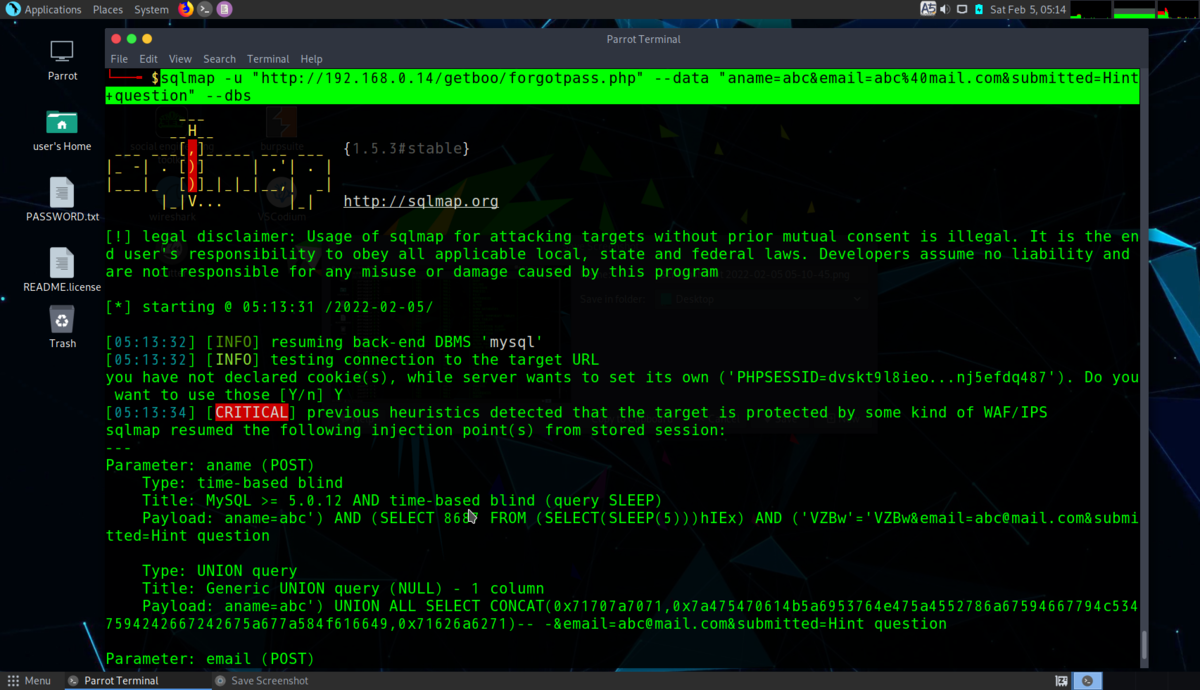The width and height of the screenshot is (1200, 690).
Task: Open the Applications menu
Action: tap(53, 9)
